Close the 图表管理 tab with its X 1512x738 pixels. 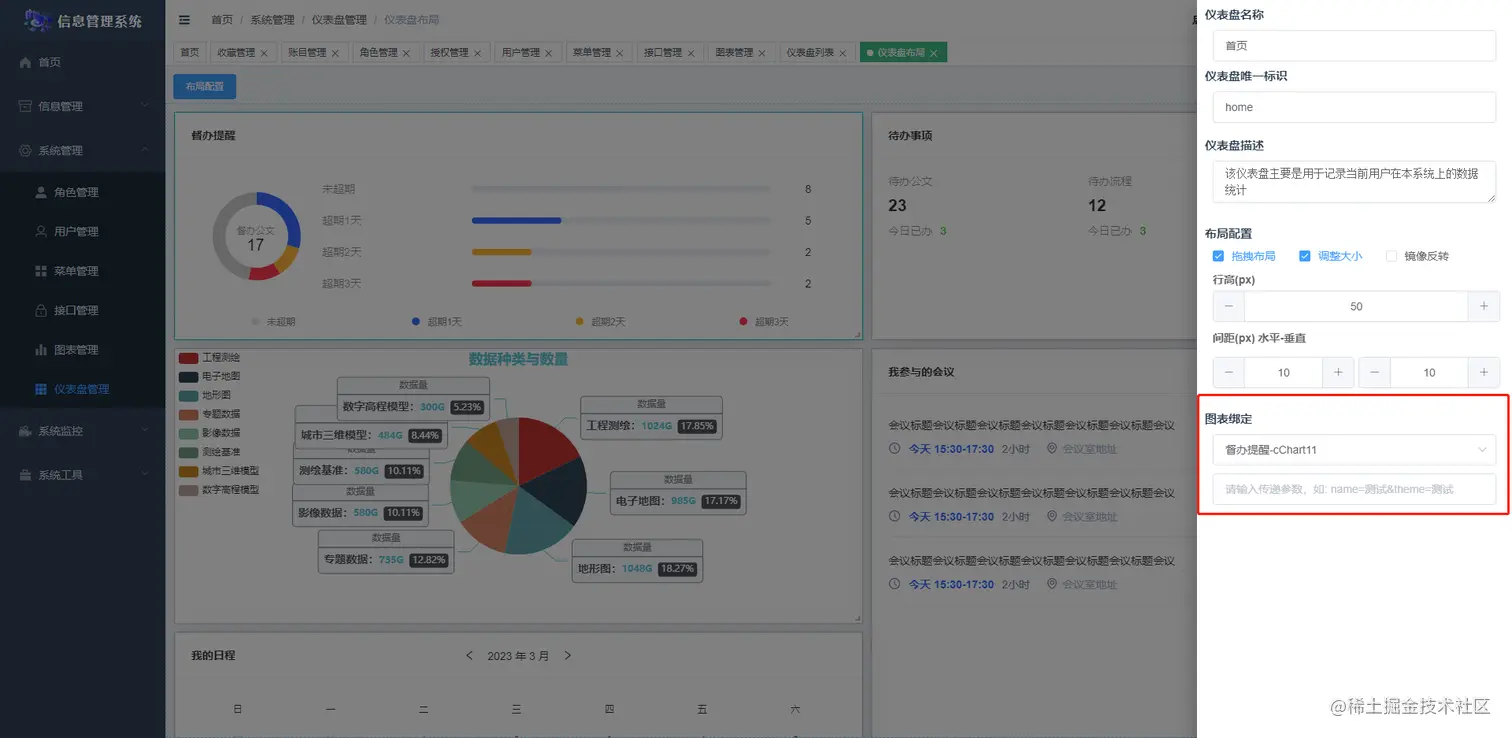[763, 53]
